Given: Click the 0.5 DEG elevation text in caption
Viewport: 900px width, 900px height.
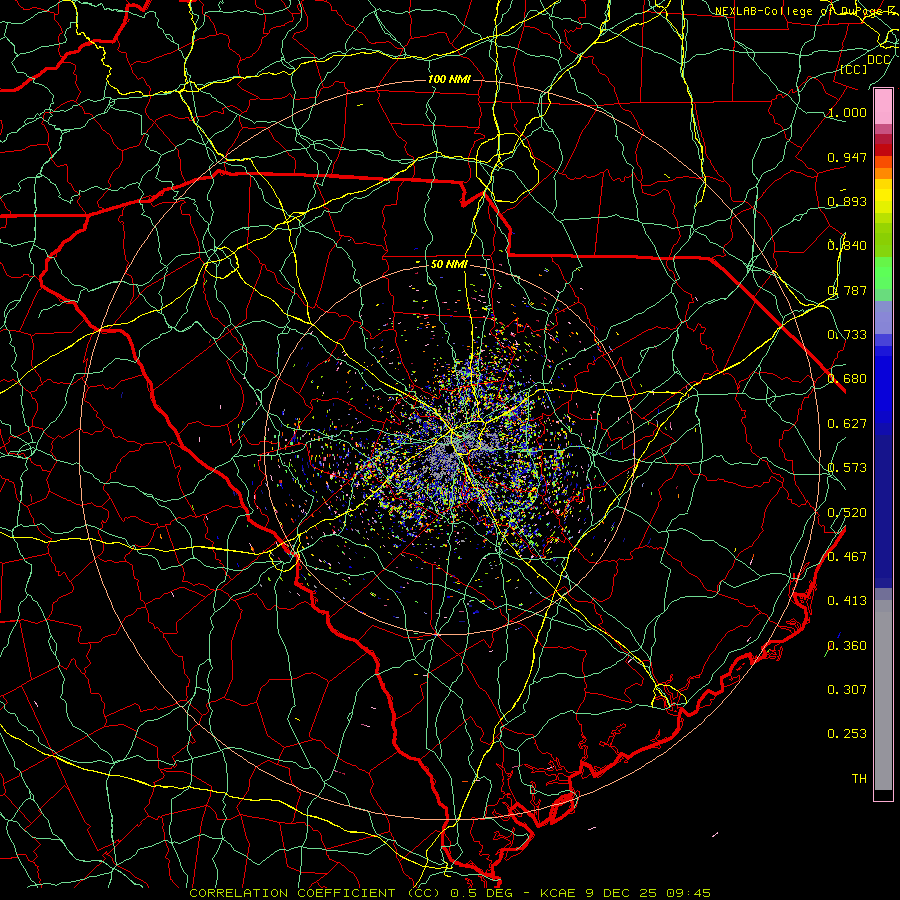Looking at the screenshot, I should click(482, 893).
